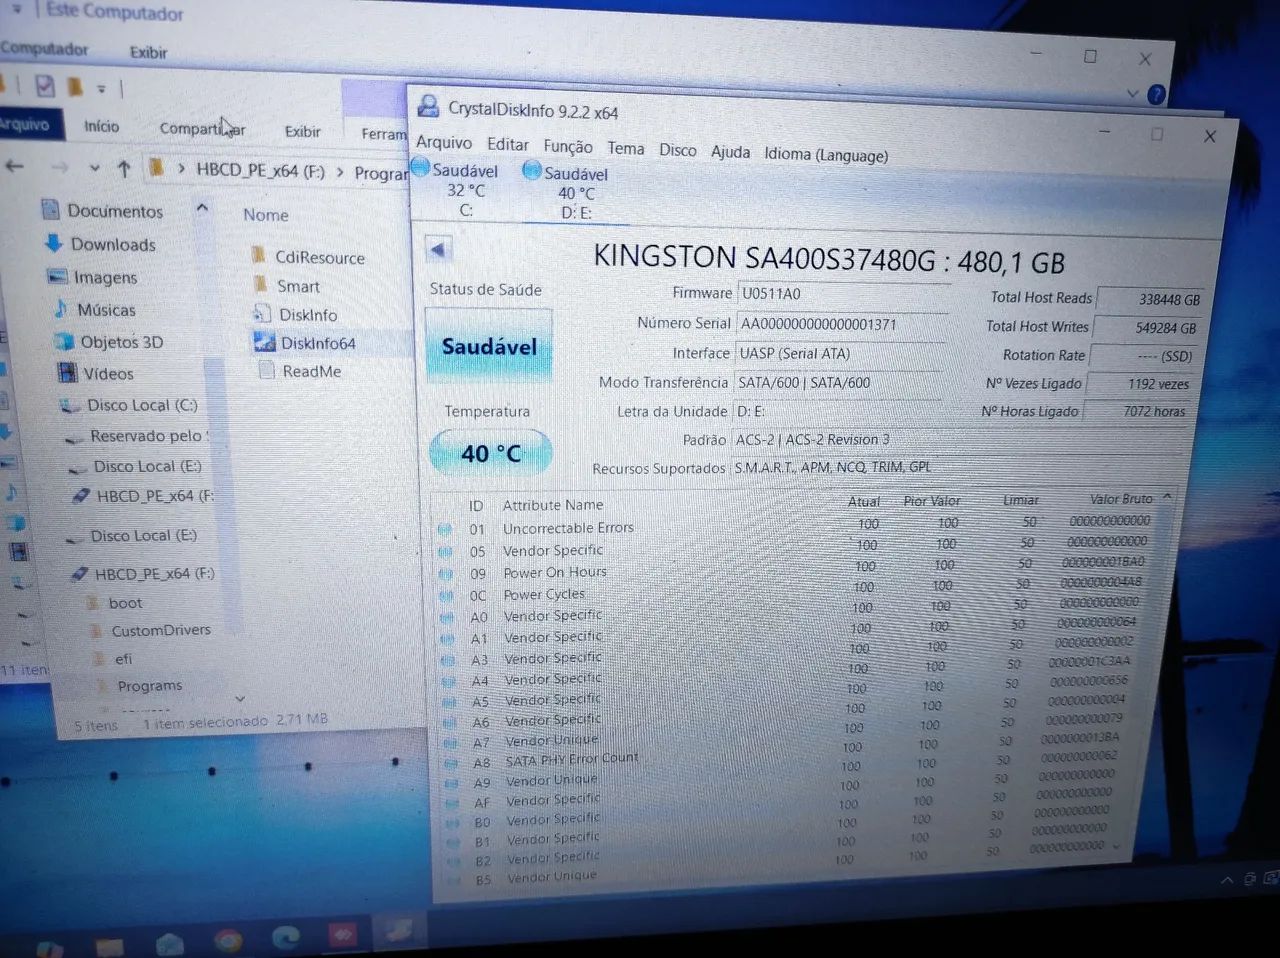Click HBCD_PE_x64 (F:) in the address bar
Screen dimensions: 1280x958
260,170
